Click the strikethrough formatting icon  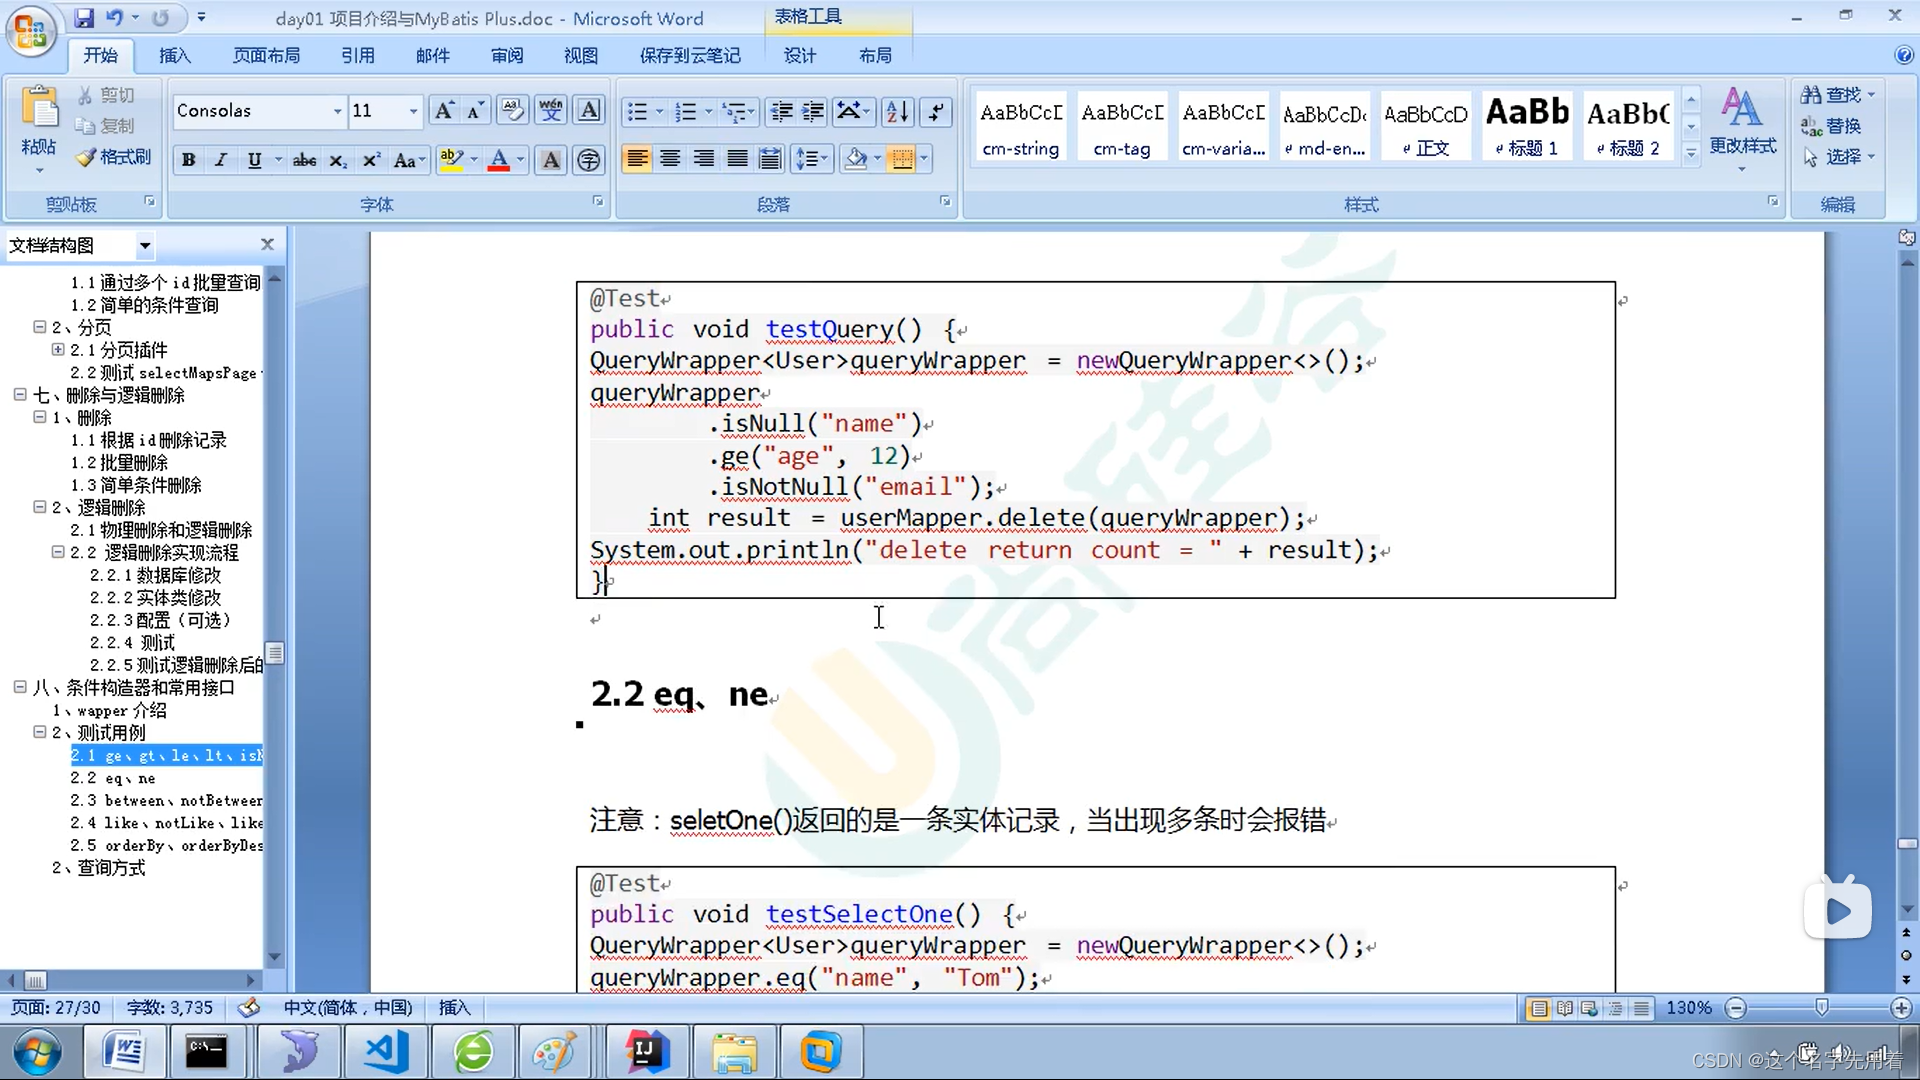click(x=301, y=158)
